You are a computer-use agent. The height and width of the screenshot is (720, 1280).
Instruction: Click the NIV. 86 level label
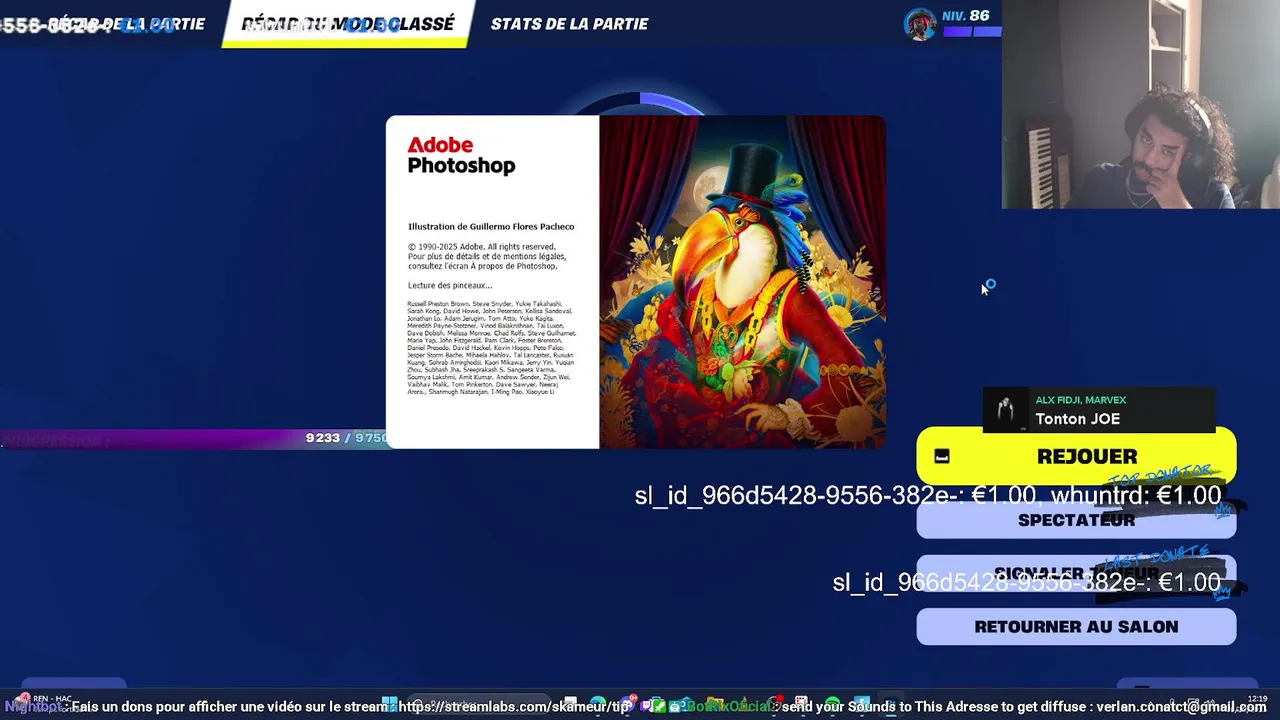point(965,16)
